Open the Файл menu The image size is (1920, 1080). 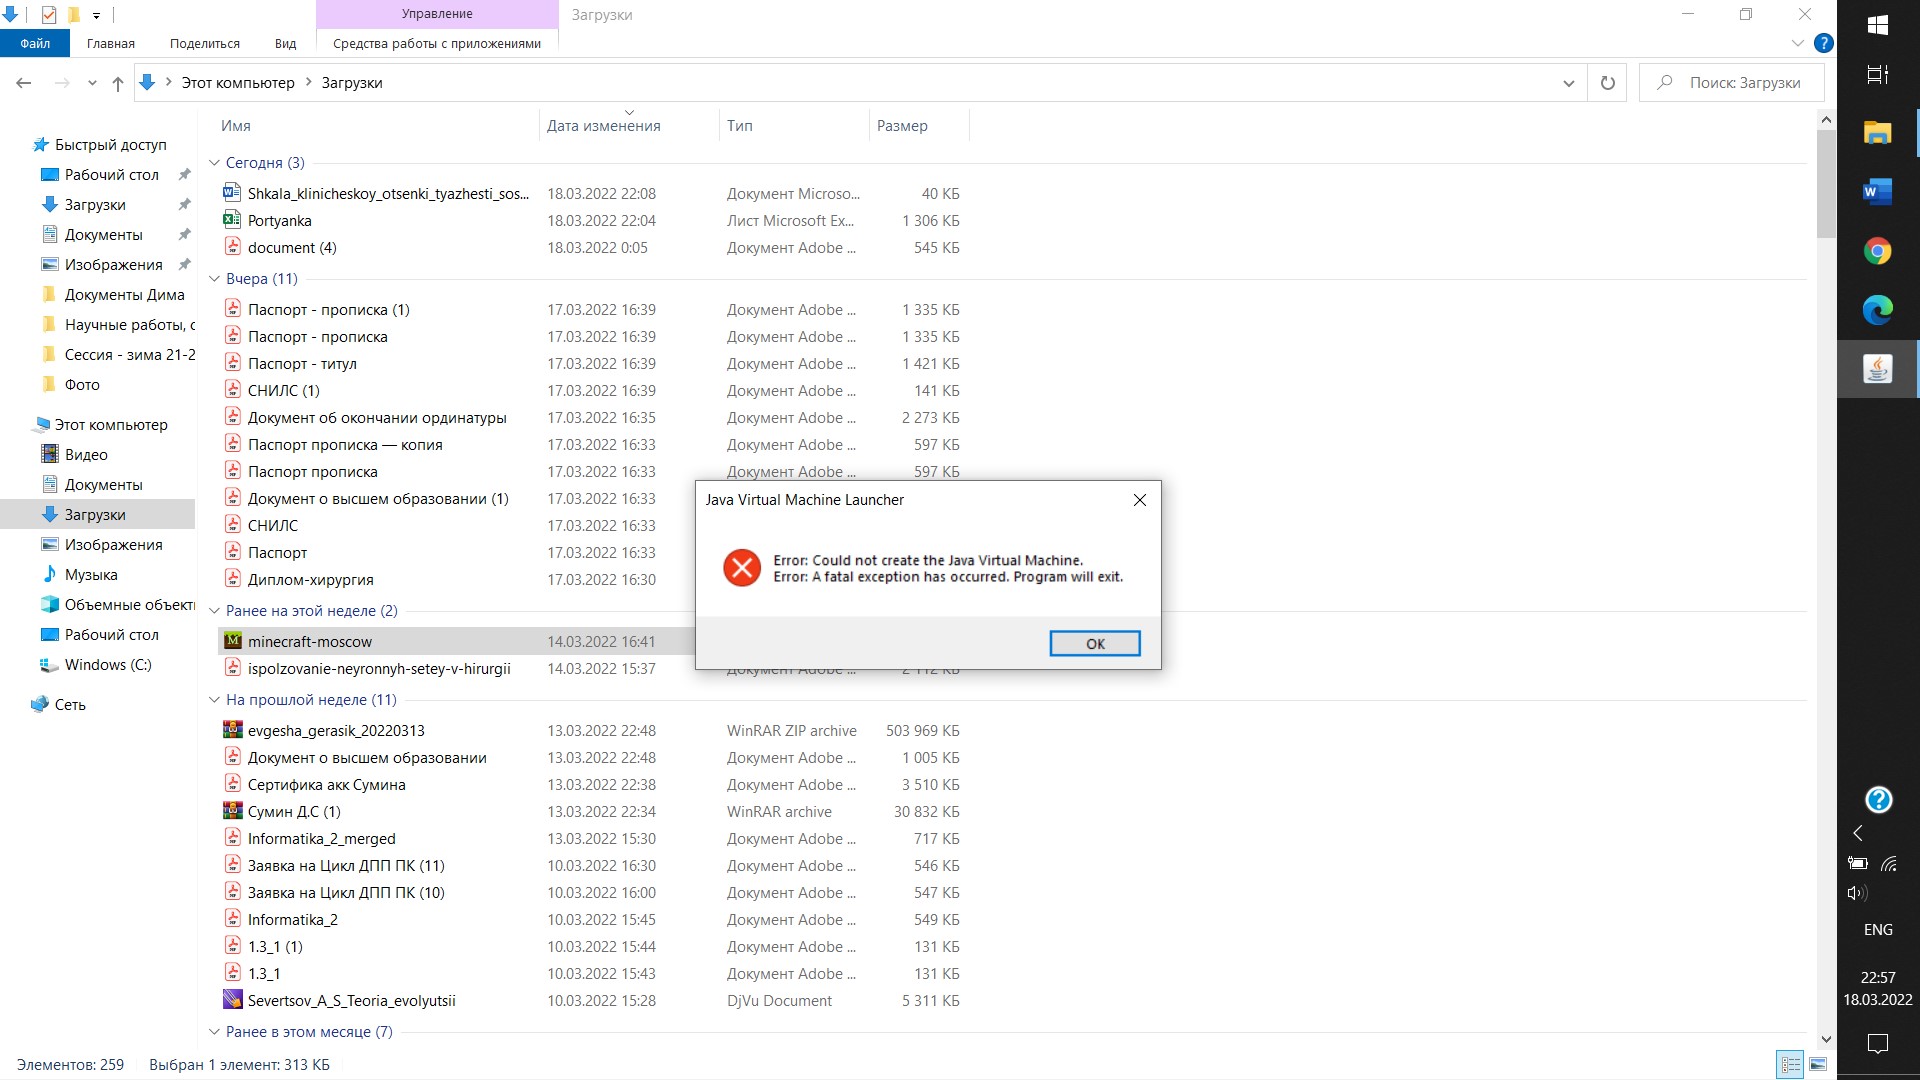35,43
